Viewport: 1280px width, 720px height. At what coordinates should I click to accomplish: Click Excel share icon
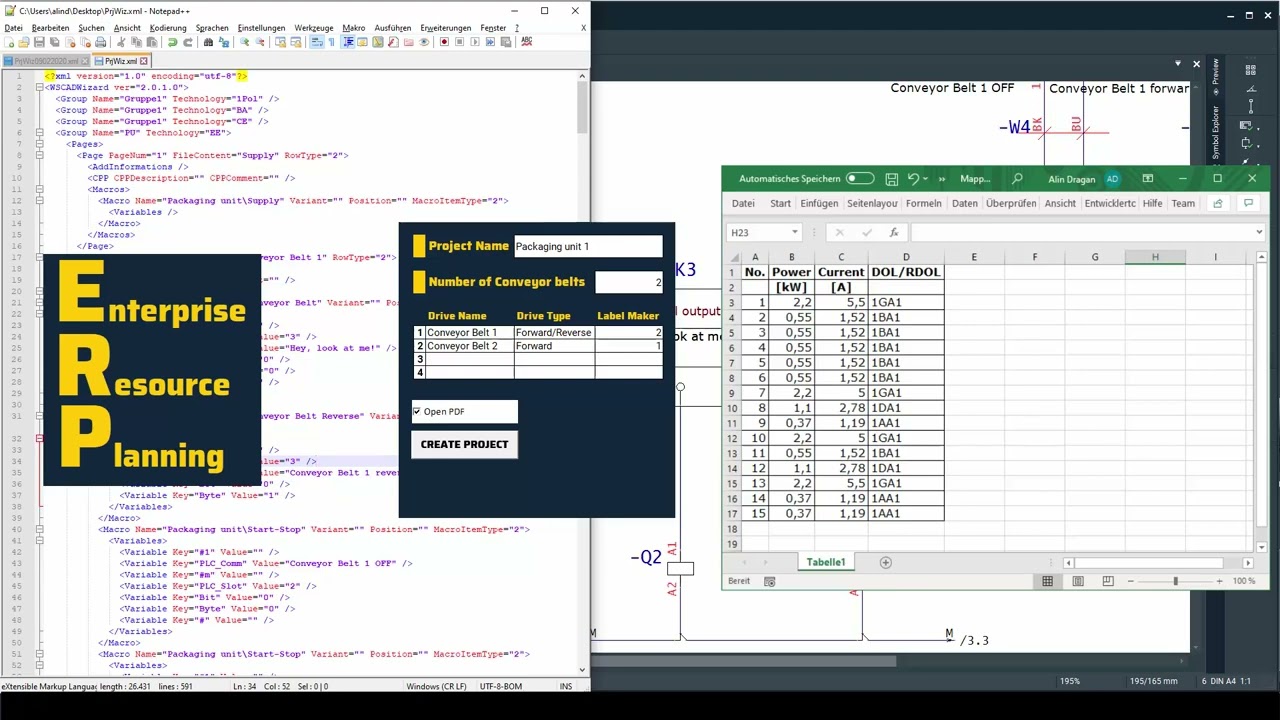click(1218, 203)
